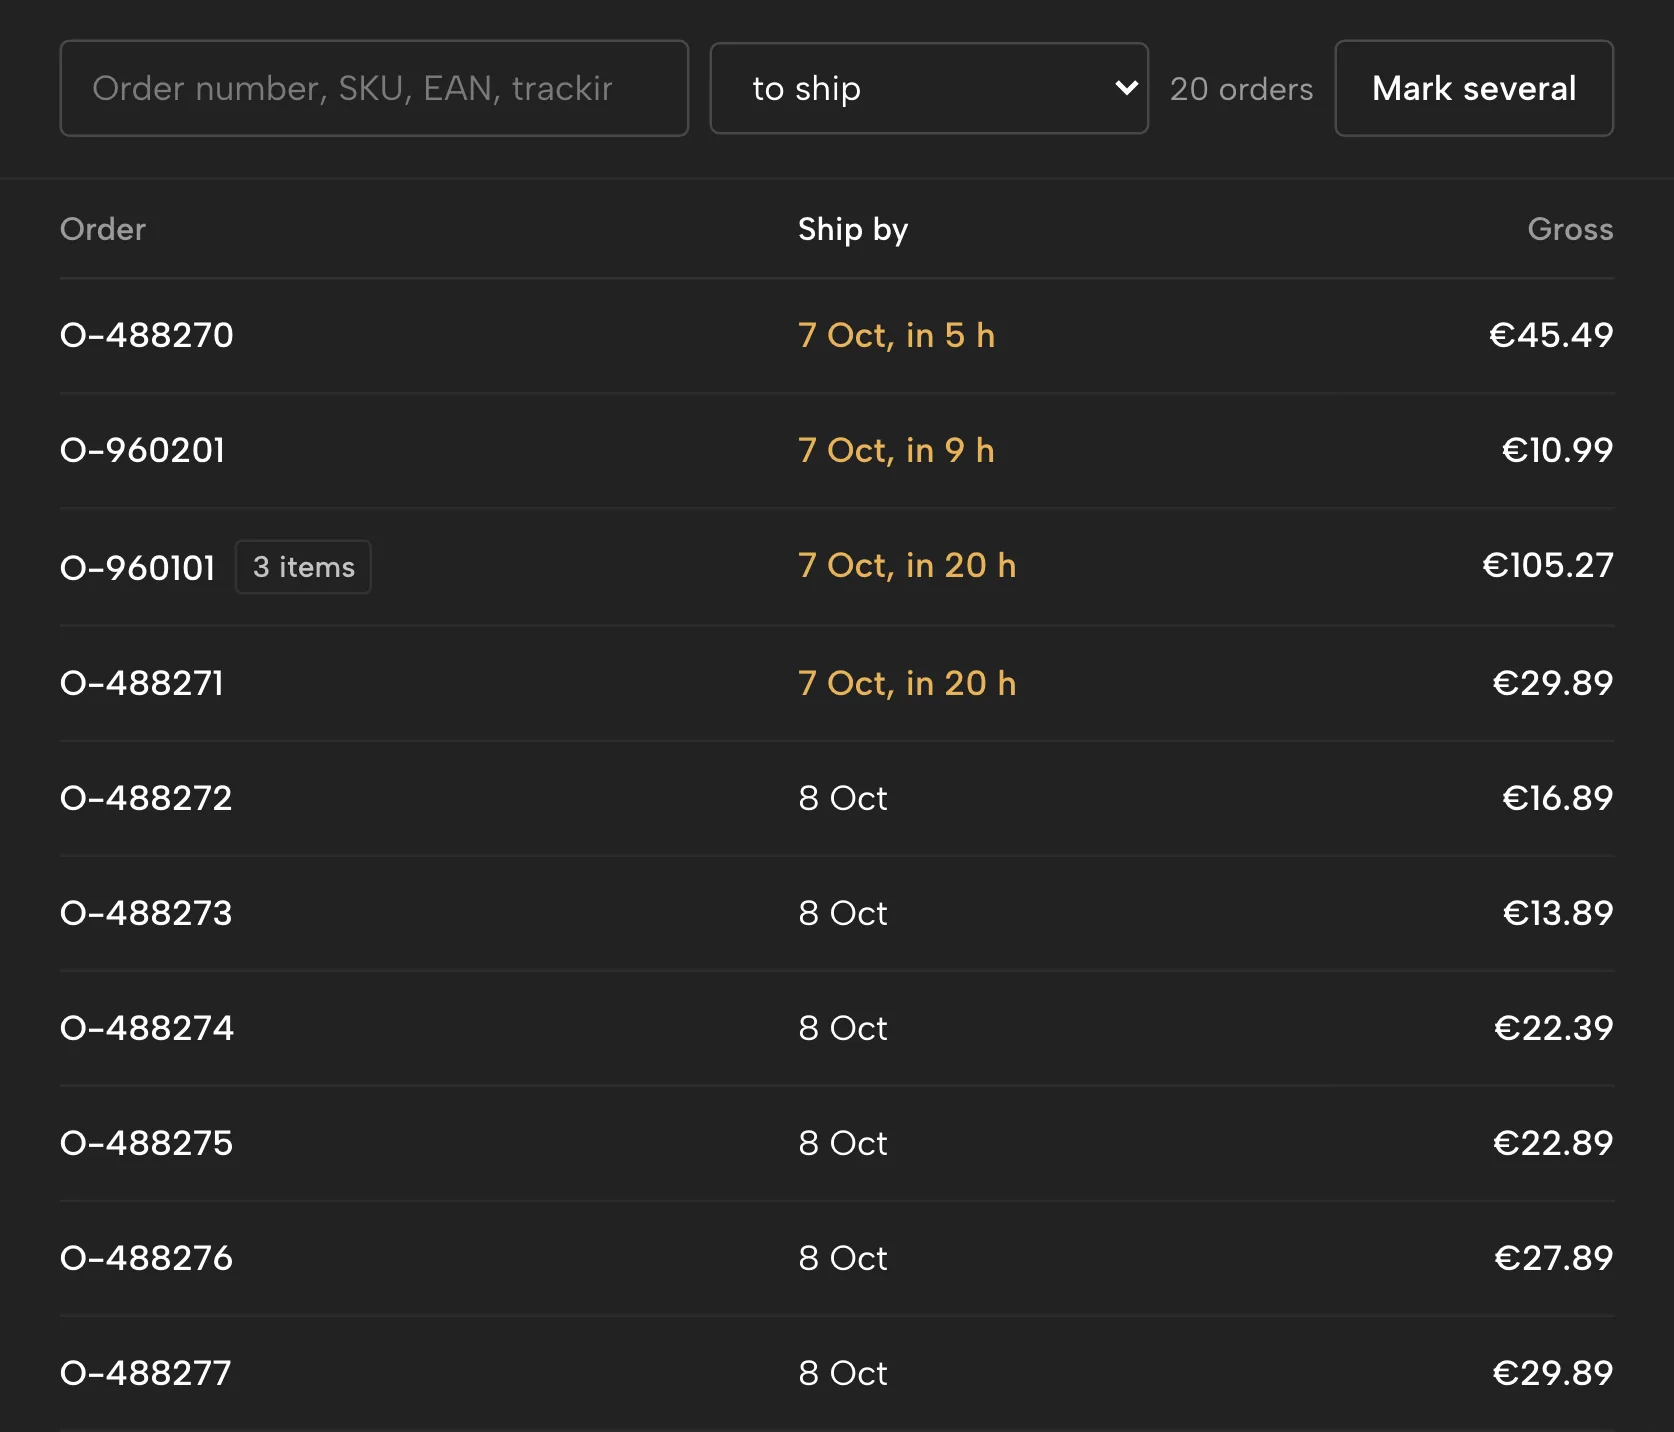The image size is (1674, 1432).
Task: Click the €22.89 gross amount
Action: pyautogui.click(x=1553, y=1143)
